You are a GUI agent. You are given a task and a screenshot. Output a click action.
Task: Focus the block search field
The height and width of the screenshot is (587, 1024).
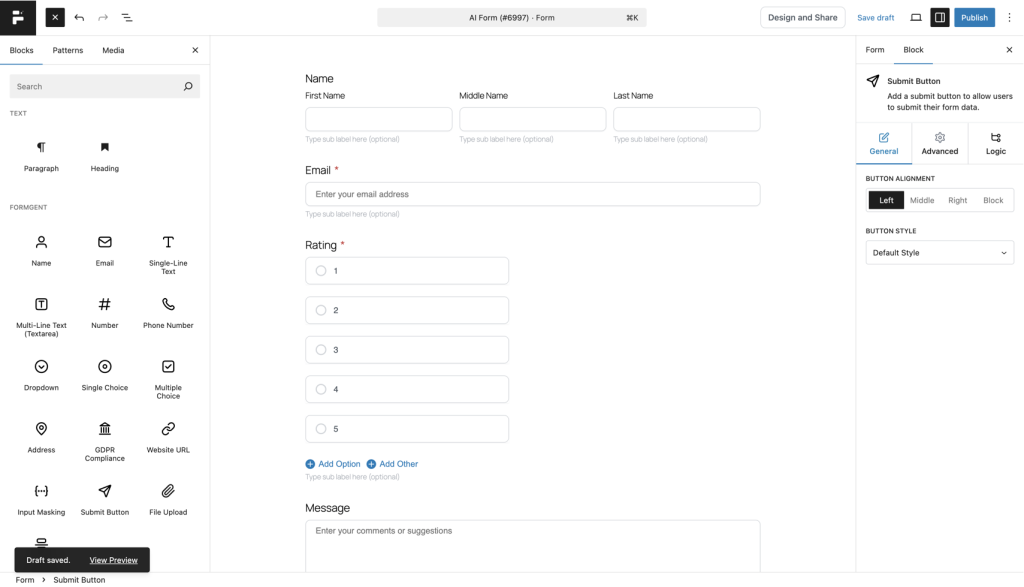(104, 86)
